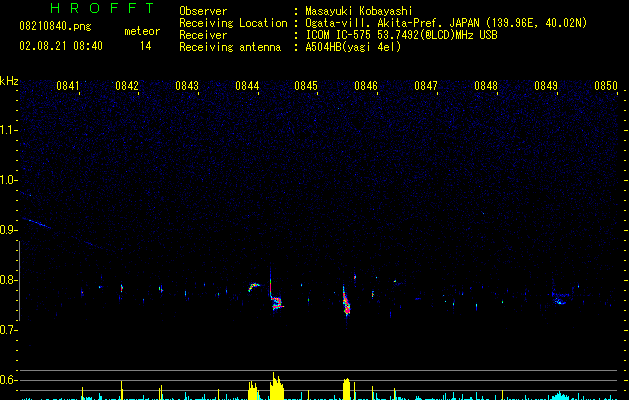Click the Receiving antenna label
Viewport: 629px width, 400px height.
coord(230,47)
